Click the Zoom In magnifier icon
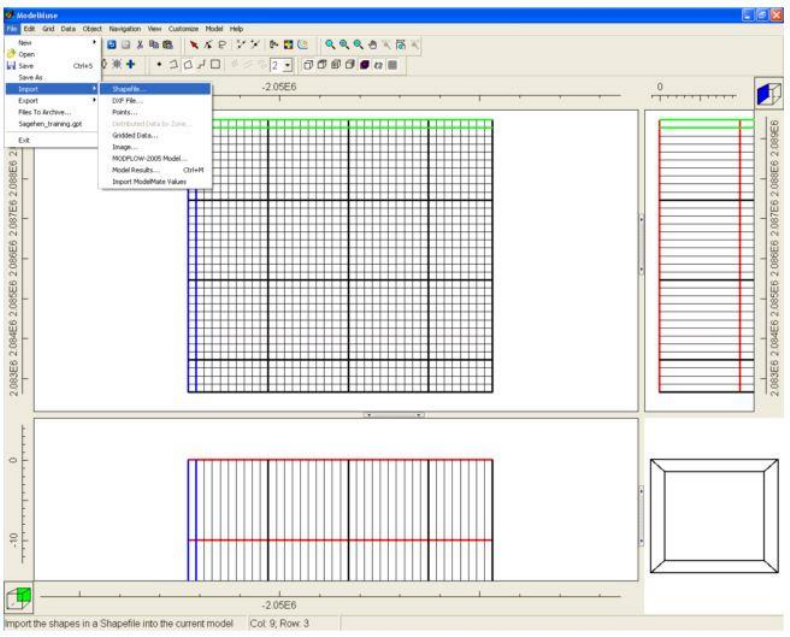 pos(344,45)
